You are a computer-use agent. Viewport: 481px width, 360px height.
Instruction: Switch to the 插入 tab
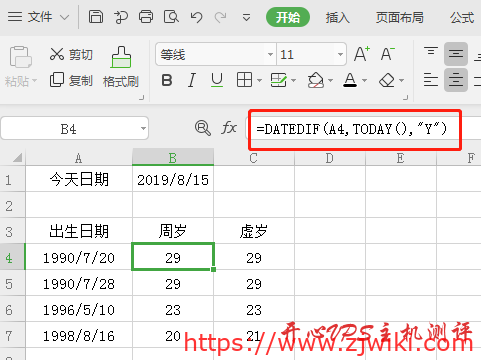pos(337,17)
